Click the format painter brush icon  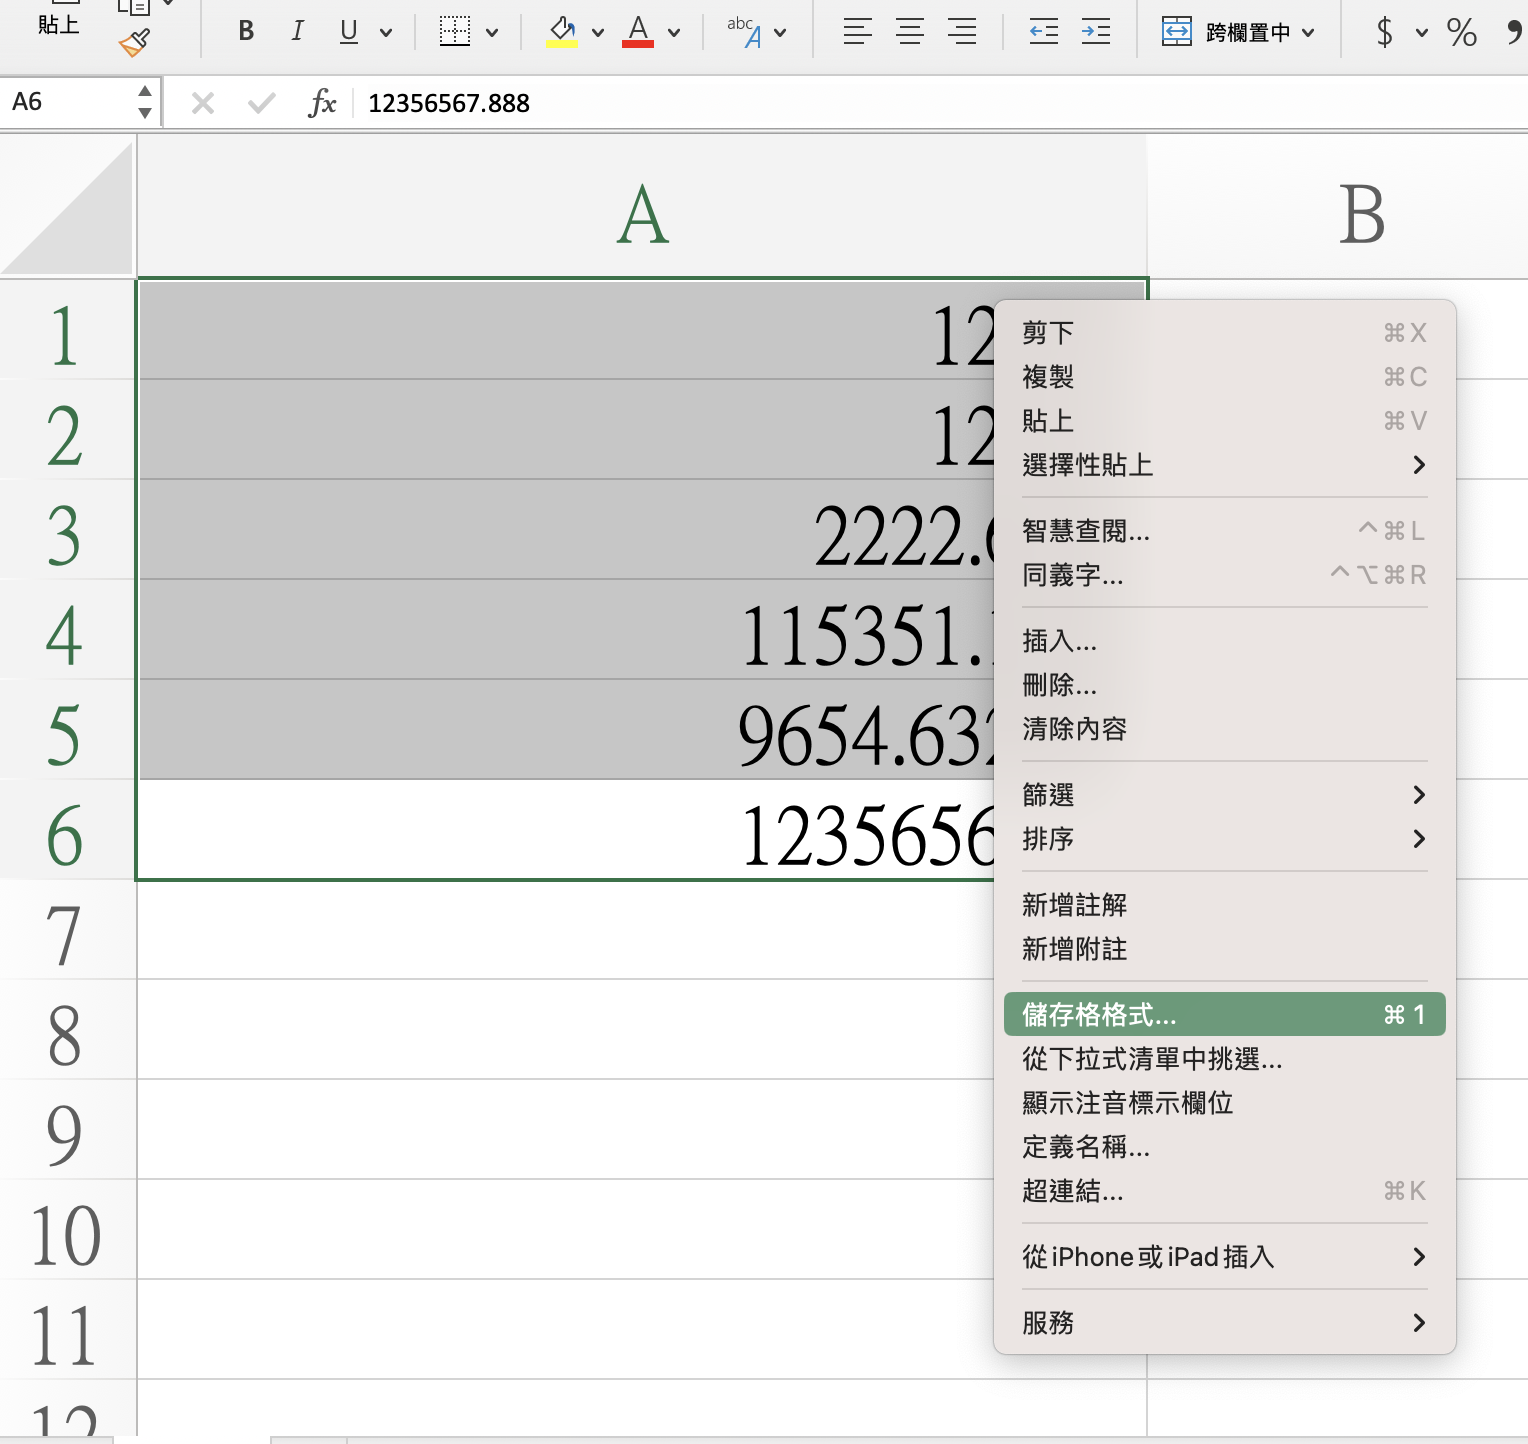point(134,43)
